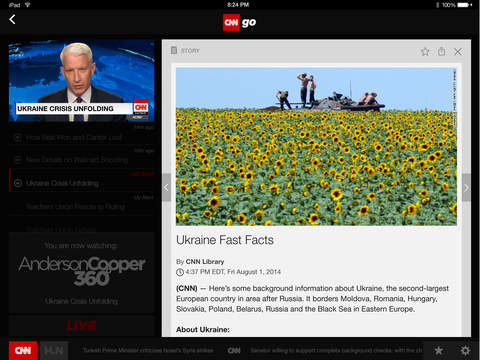Tap the CNN go logo in header
Screen dimensions: 480x360
[240, 22]
